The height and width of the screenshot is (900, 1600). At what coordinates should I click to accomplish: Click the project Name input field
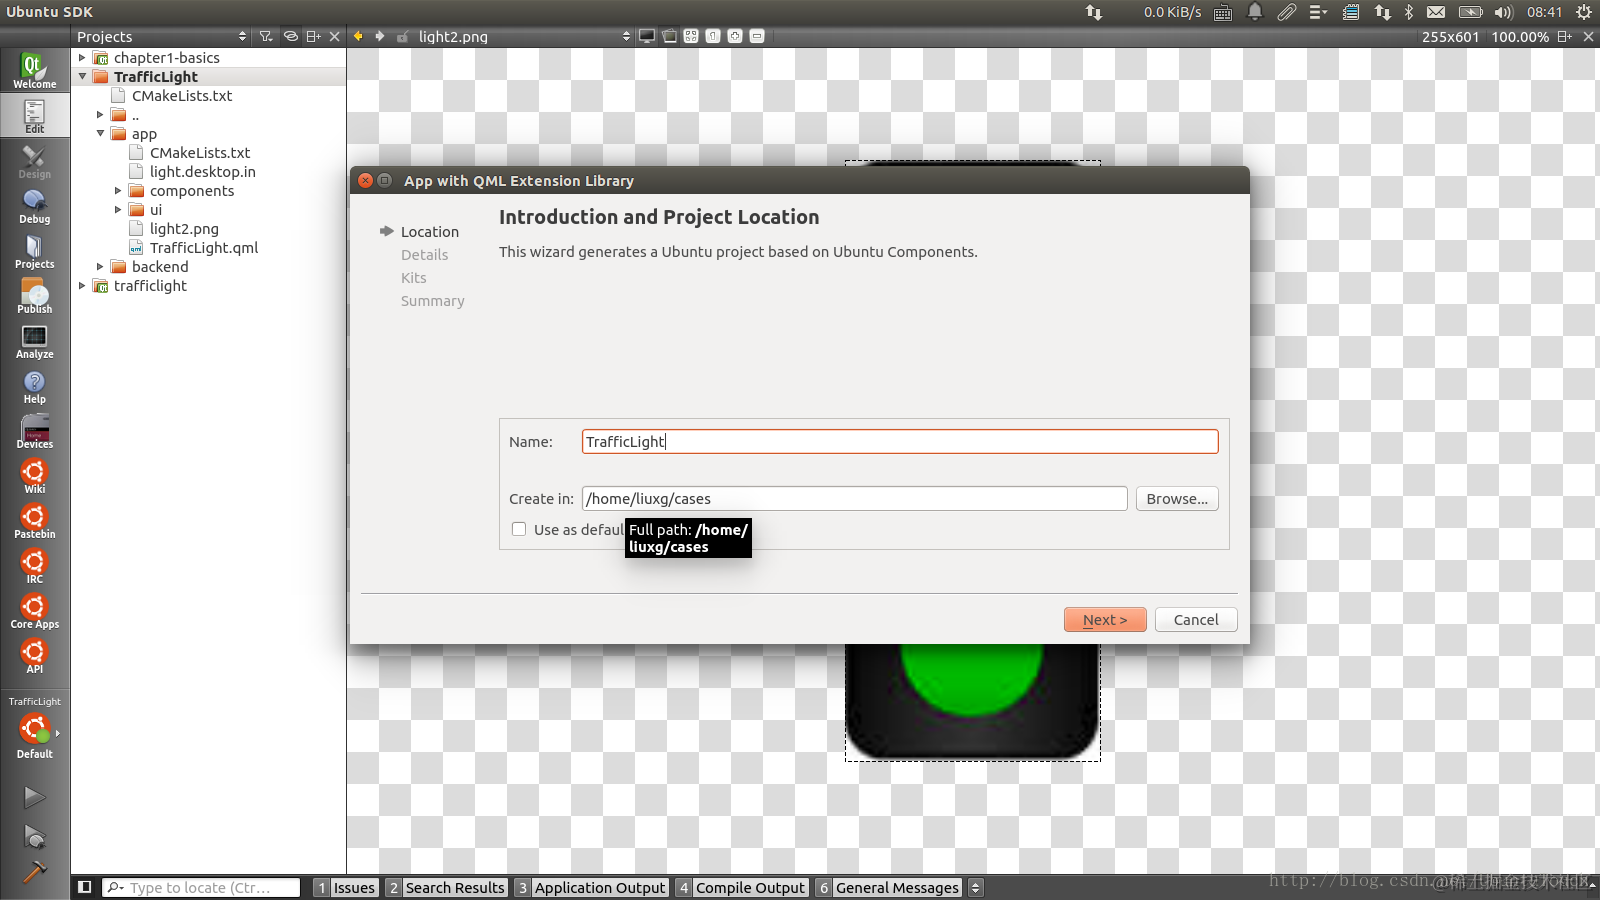point(900,442)
